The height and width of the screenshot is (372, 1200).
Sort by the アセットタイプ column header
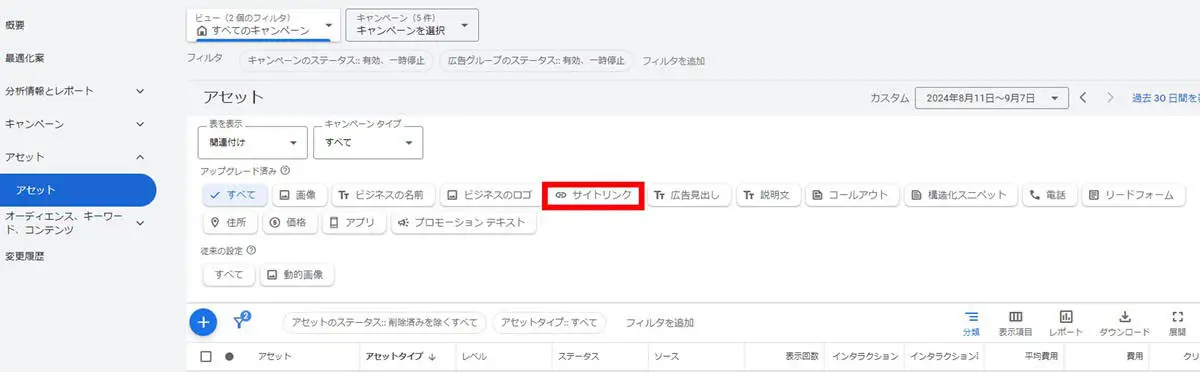pyautogui.click(x=400, y=356)
